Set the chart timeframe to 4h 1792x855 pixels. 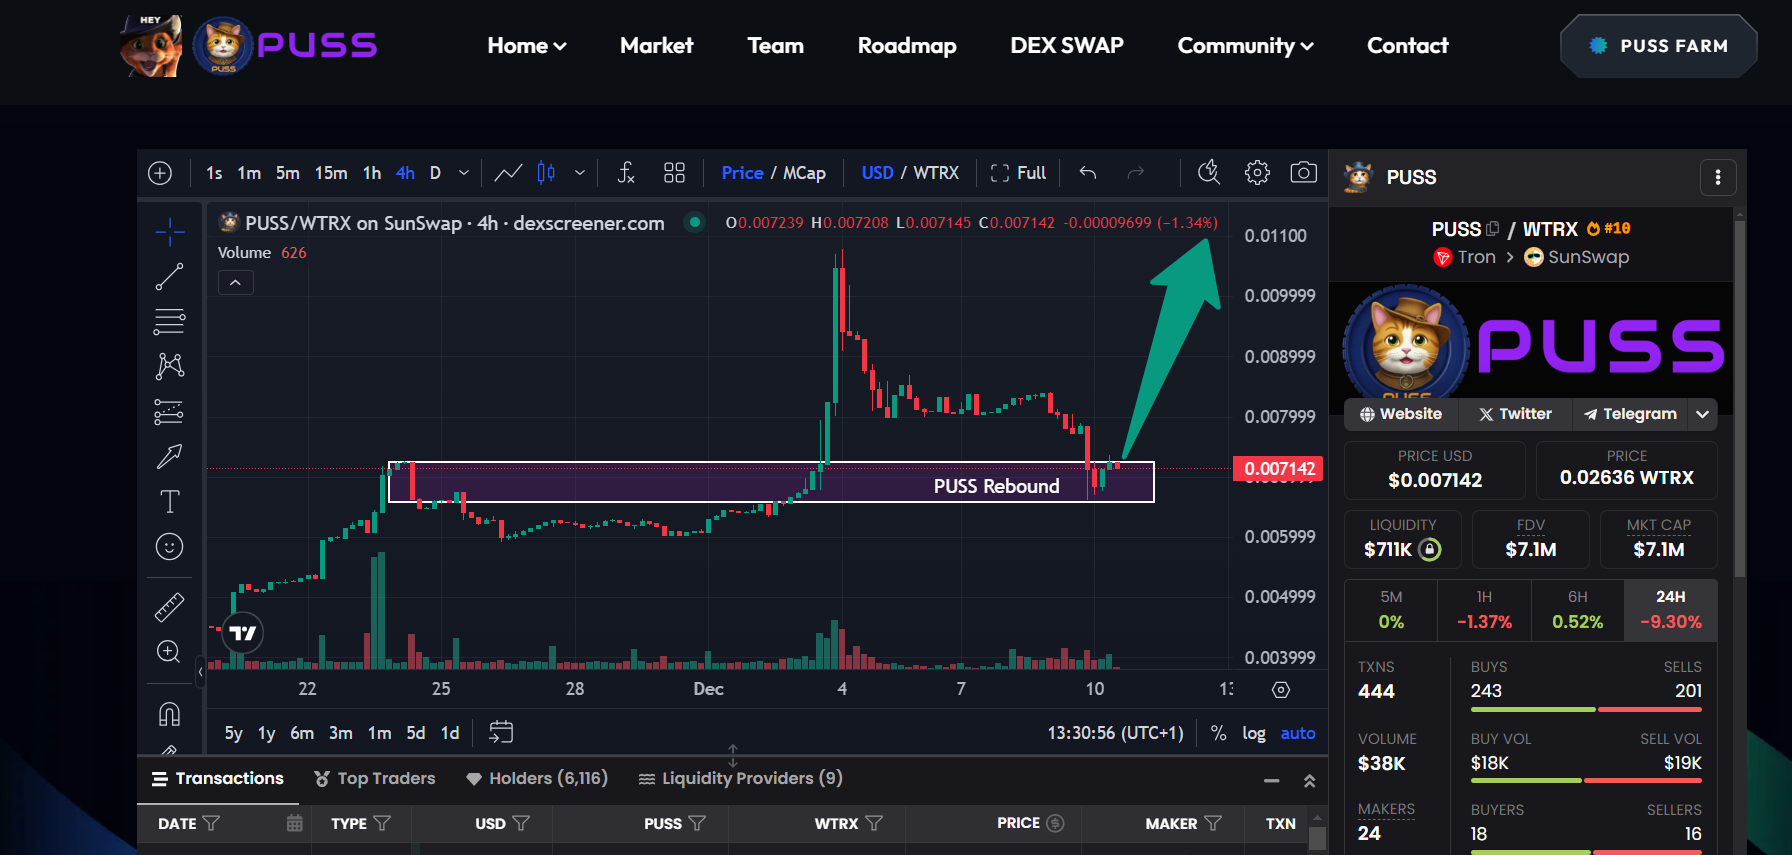pyautogui.click(x=405, y=173)
